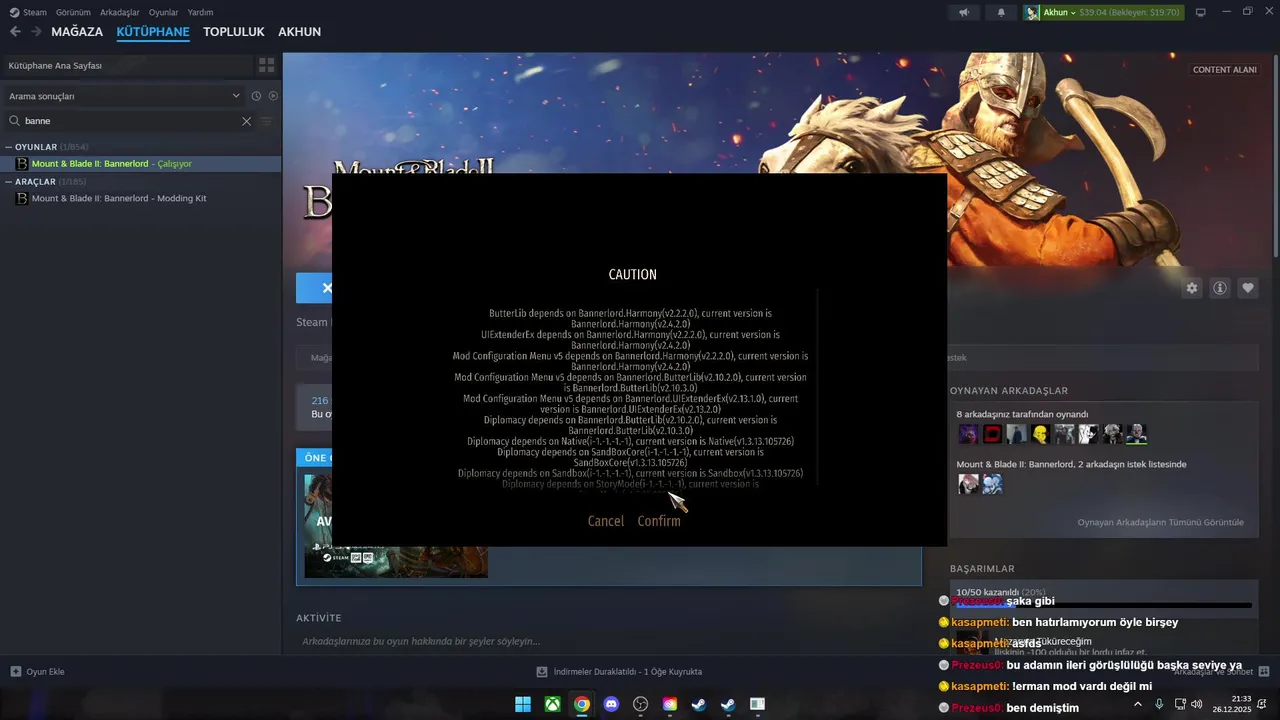Open the advanced filter icon beside search
Screen dimensions: 1280x720
point(266,121)
